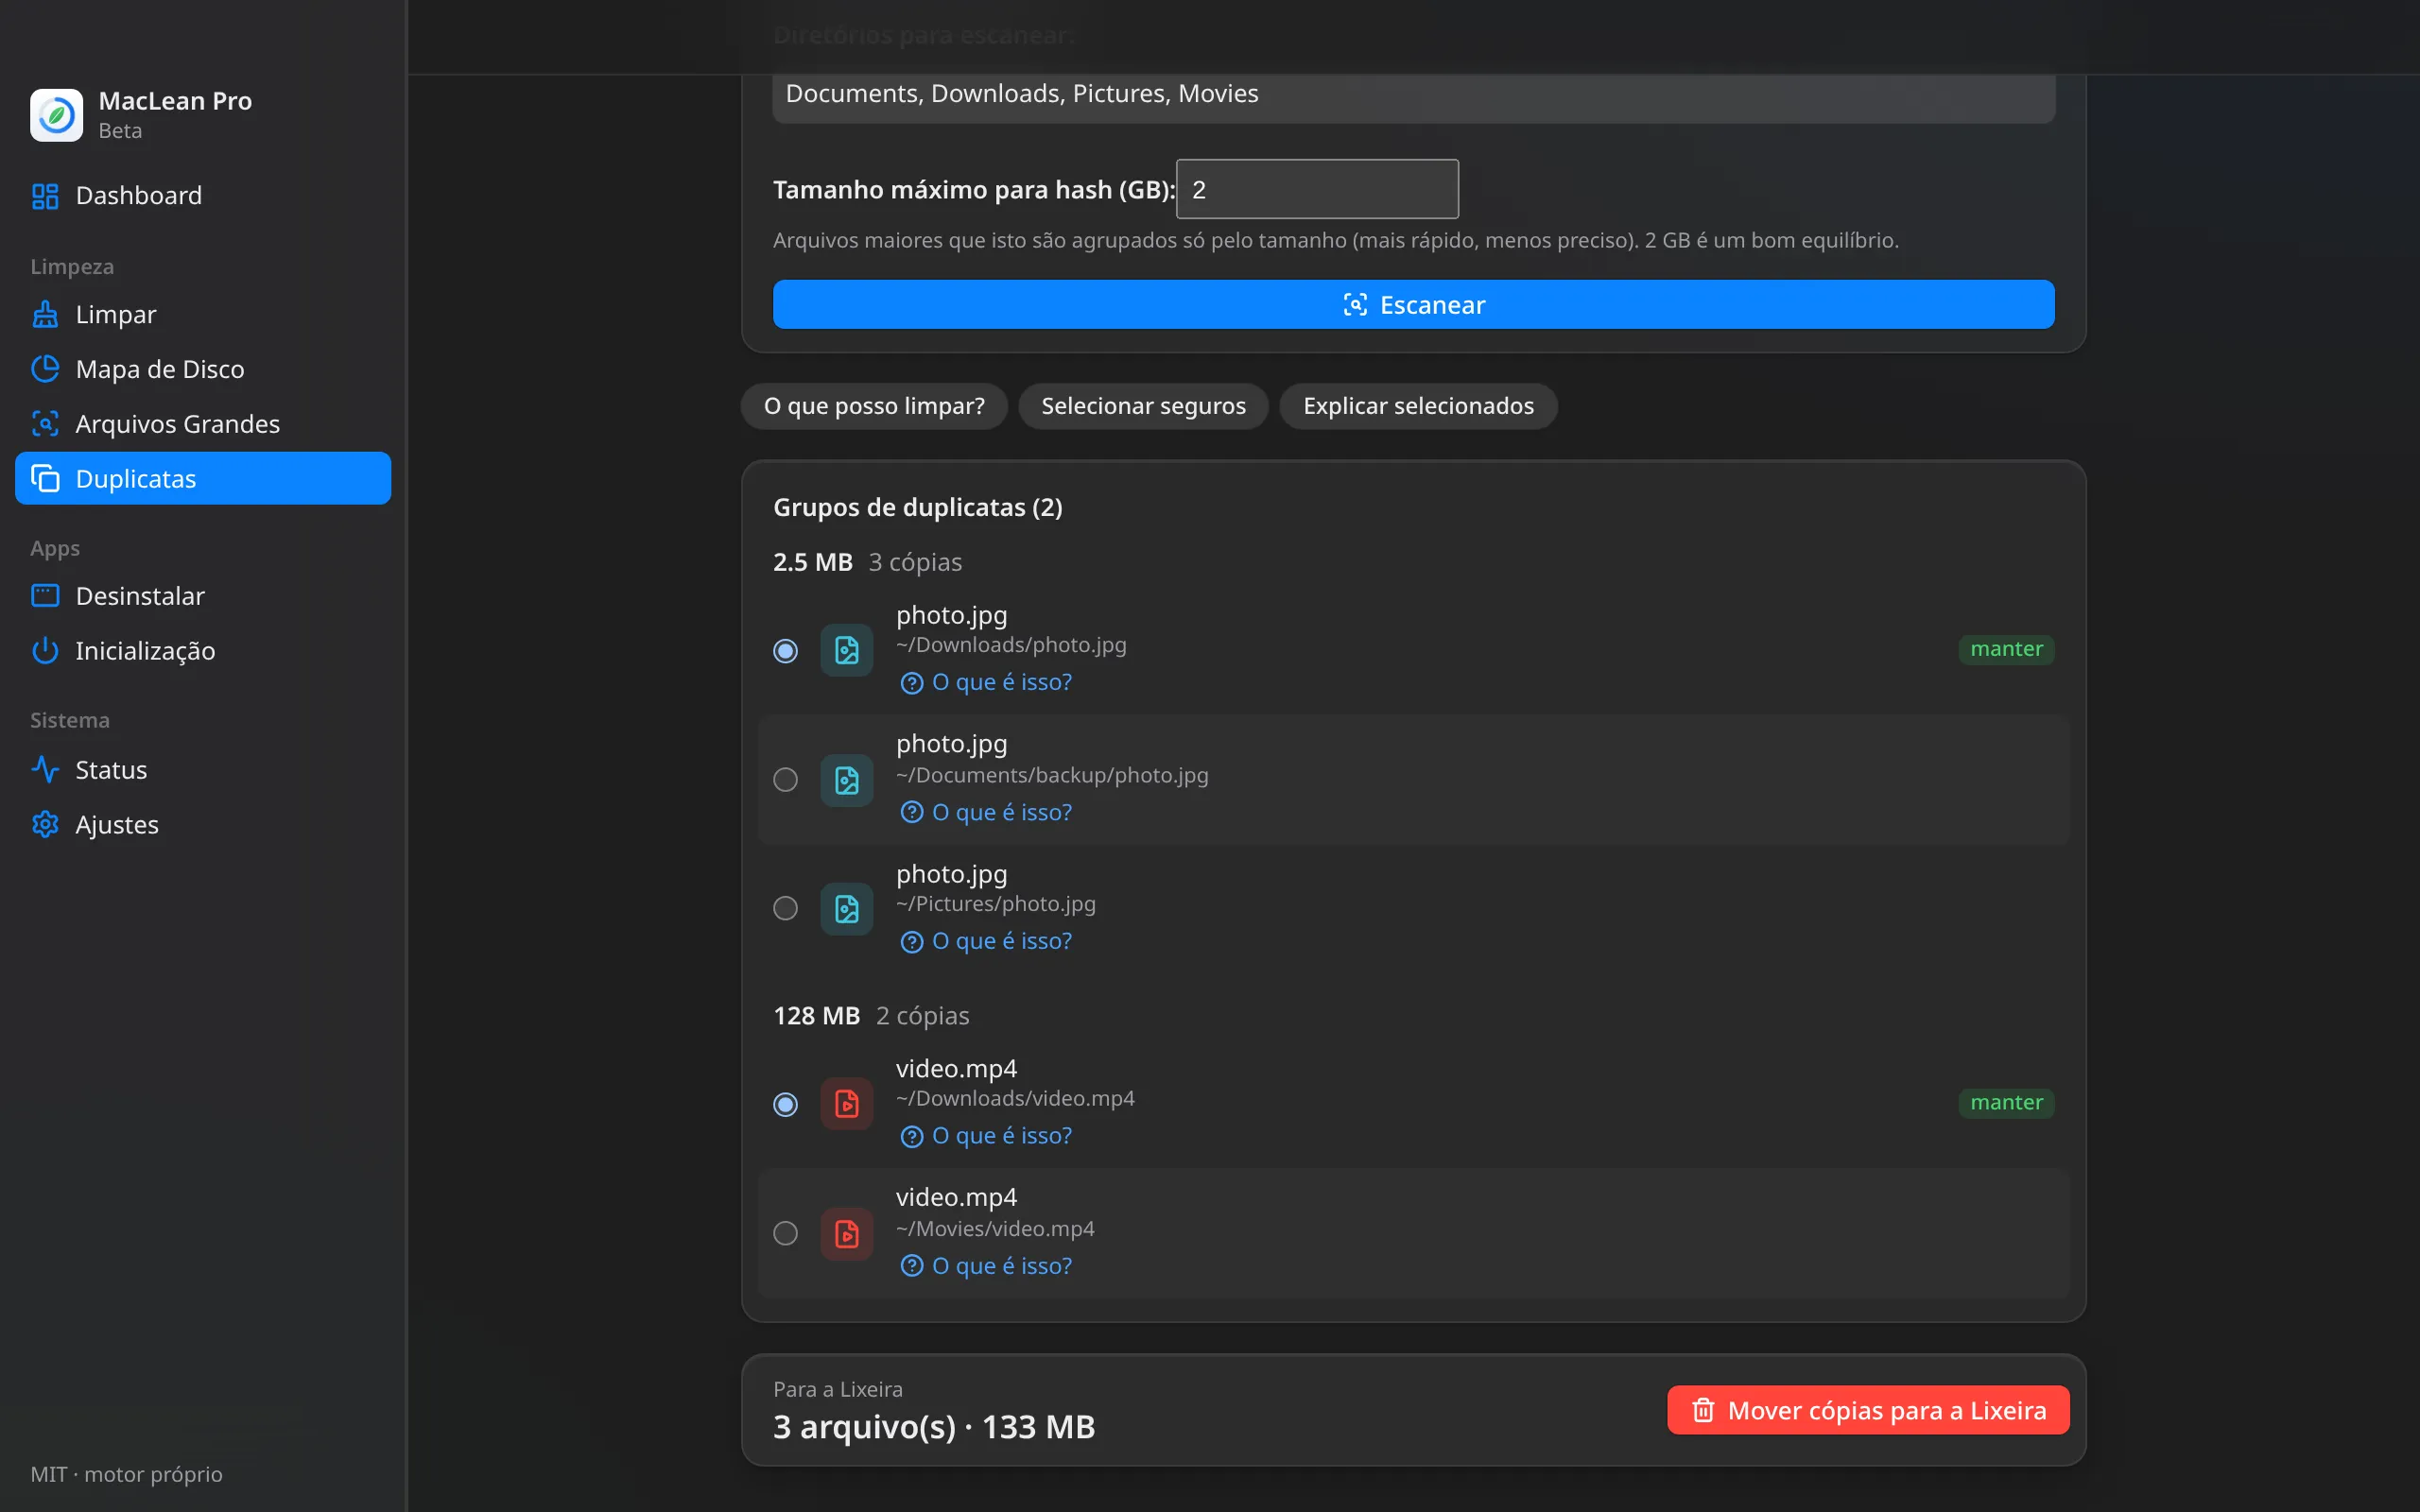2420x1512 pixels.
Task: Start scan with the Escanear button
Action: (x=1414, y=304)
